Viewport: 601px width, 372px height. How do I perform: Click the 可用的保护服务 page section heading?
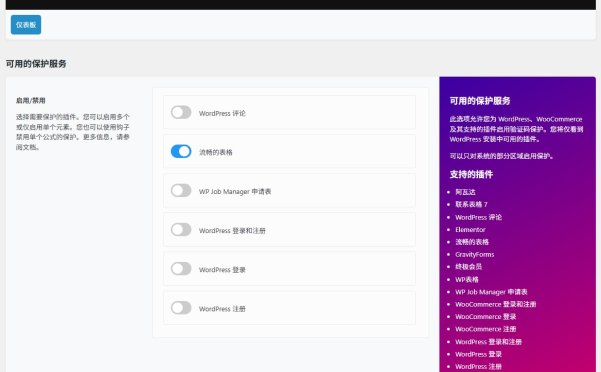(x=36, y=64)
